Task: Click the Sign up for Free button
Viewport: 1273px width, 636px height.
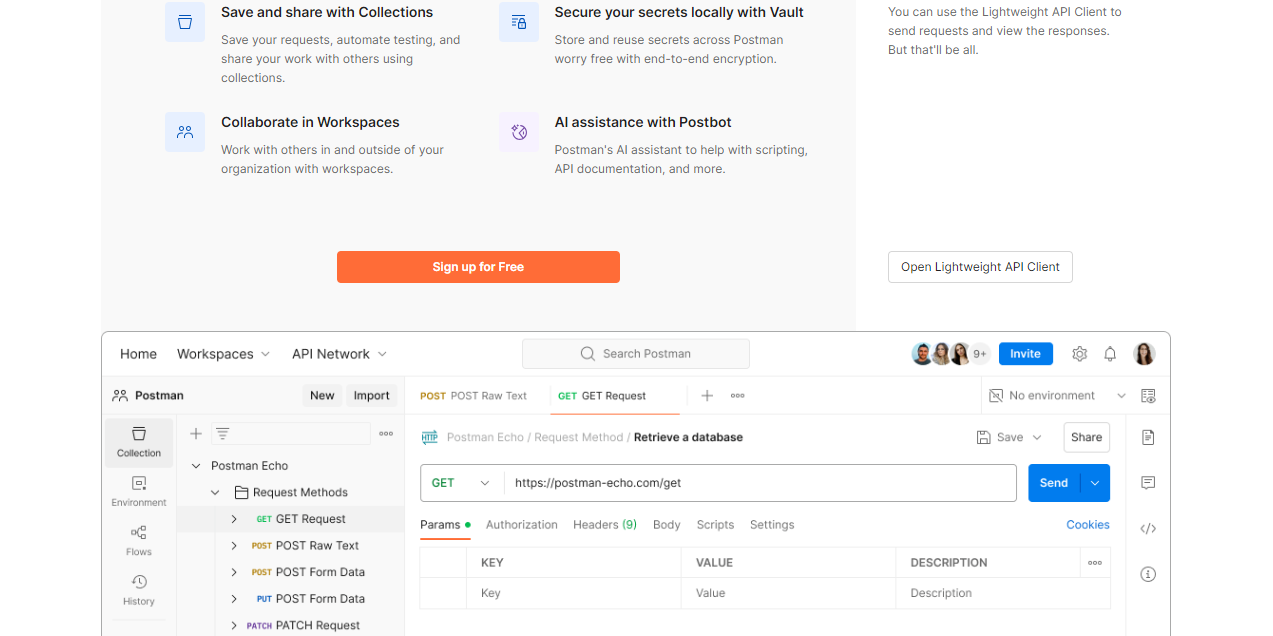Action: click(478, 267)
